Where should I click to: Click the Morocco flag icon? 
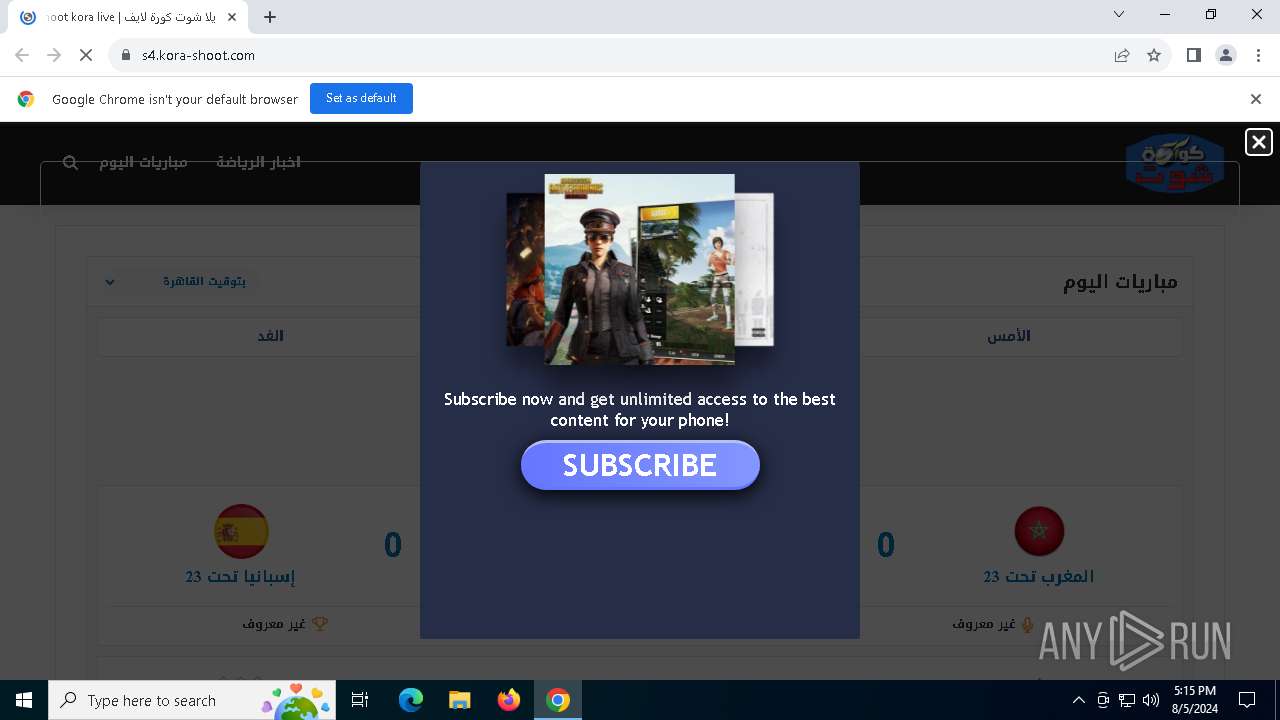point(1039,532)
